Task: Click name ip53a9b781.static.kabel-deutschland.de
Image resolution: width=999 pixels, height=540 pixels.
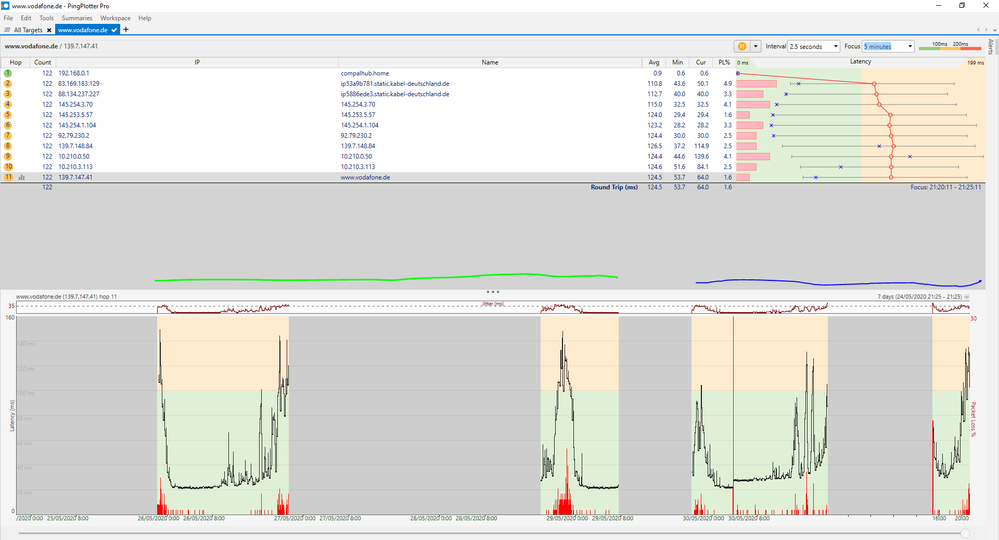Action: 394,83
